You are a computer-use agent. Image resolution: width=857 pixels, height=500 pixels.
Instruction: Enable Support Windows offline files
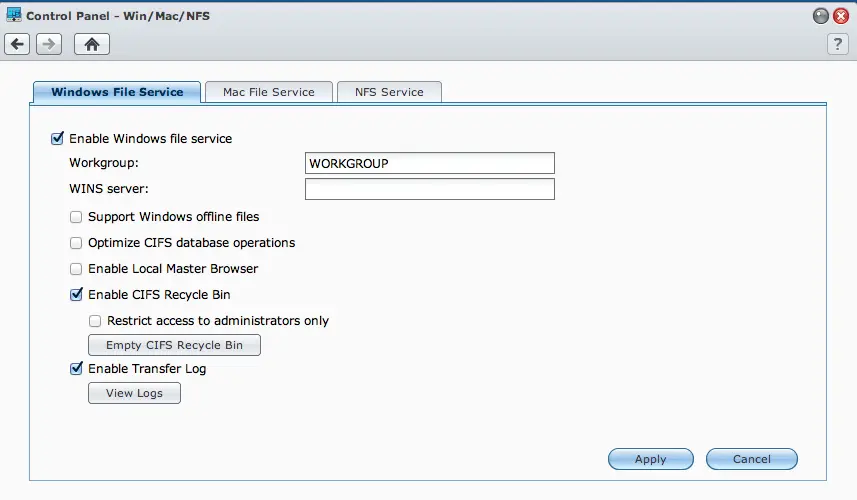coord(76,217)
